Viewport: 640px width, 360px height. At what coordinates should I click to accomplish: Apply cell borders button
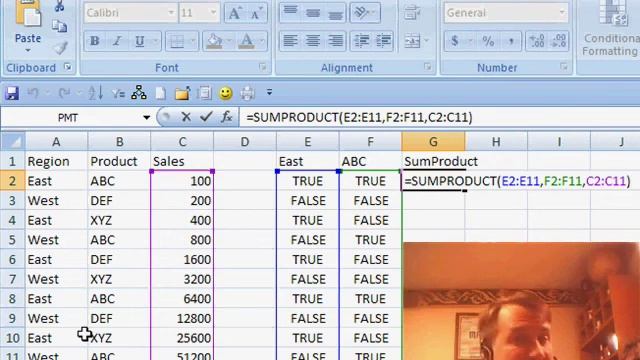tap(176, 41)
